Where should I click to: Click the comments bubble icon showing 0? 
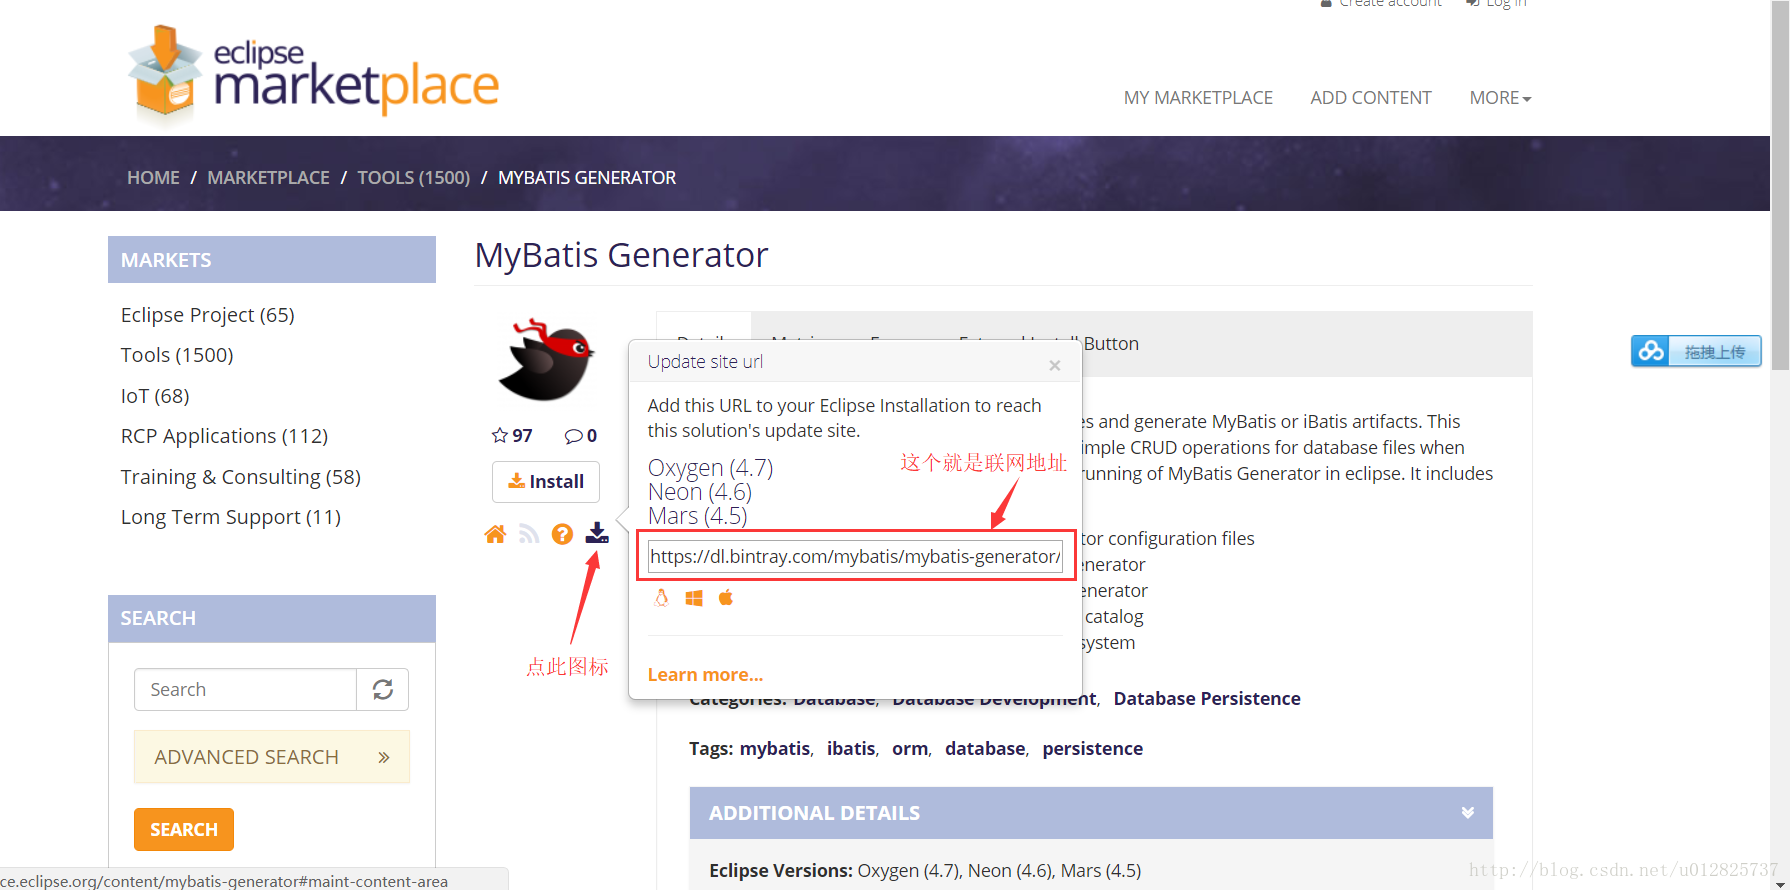coord(574,436)
